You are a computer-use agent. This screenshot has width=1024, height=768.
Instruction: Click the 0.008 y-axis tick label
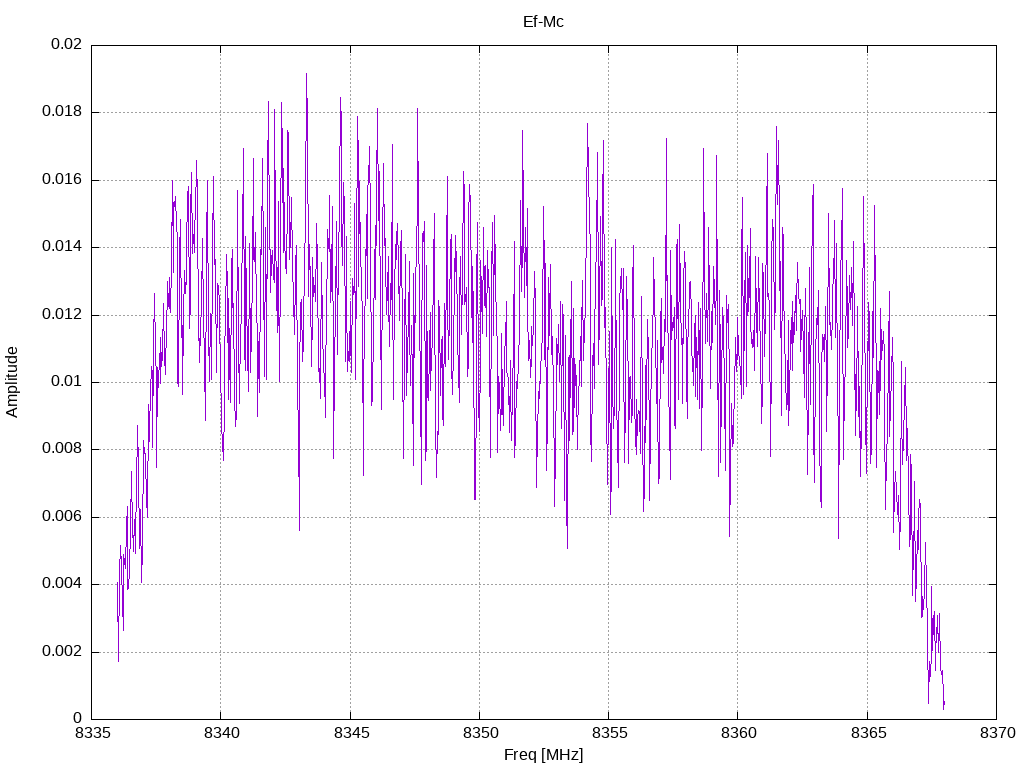pos(62,449)
